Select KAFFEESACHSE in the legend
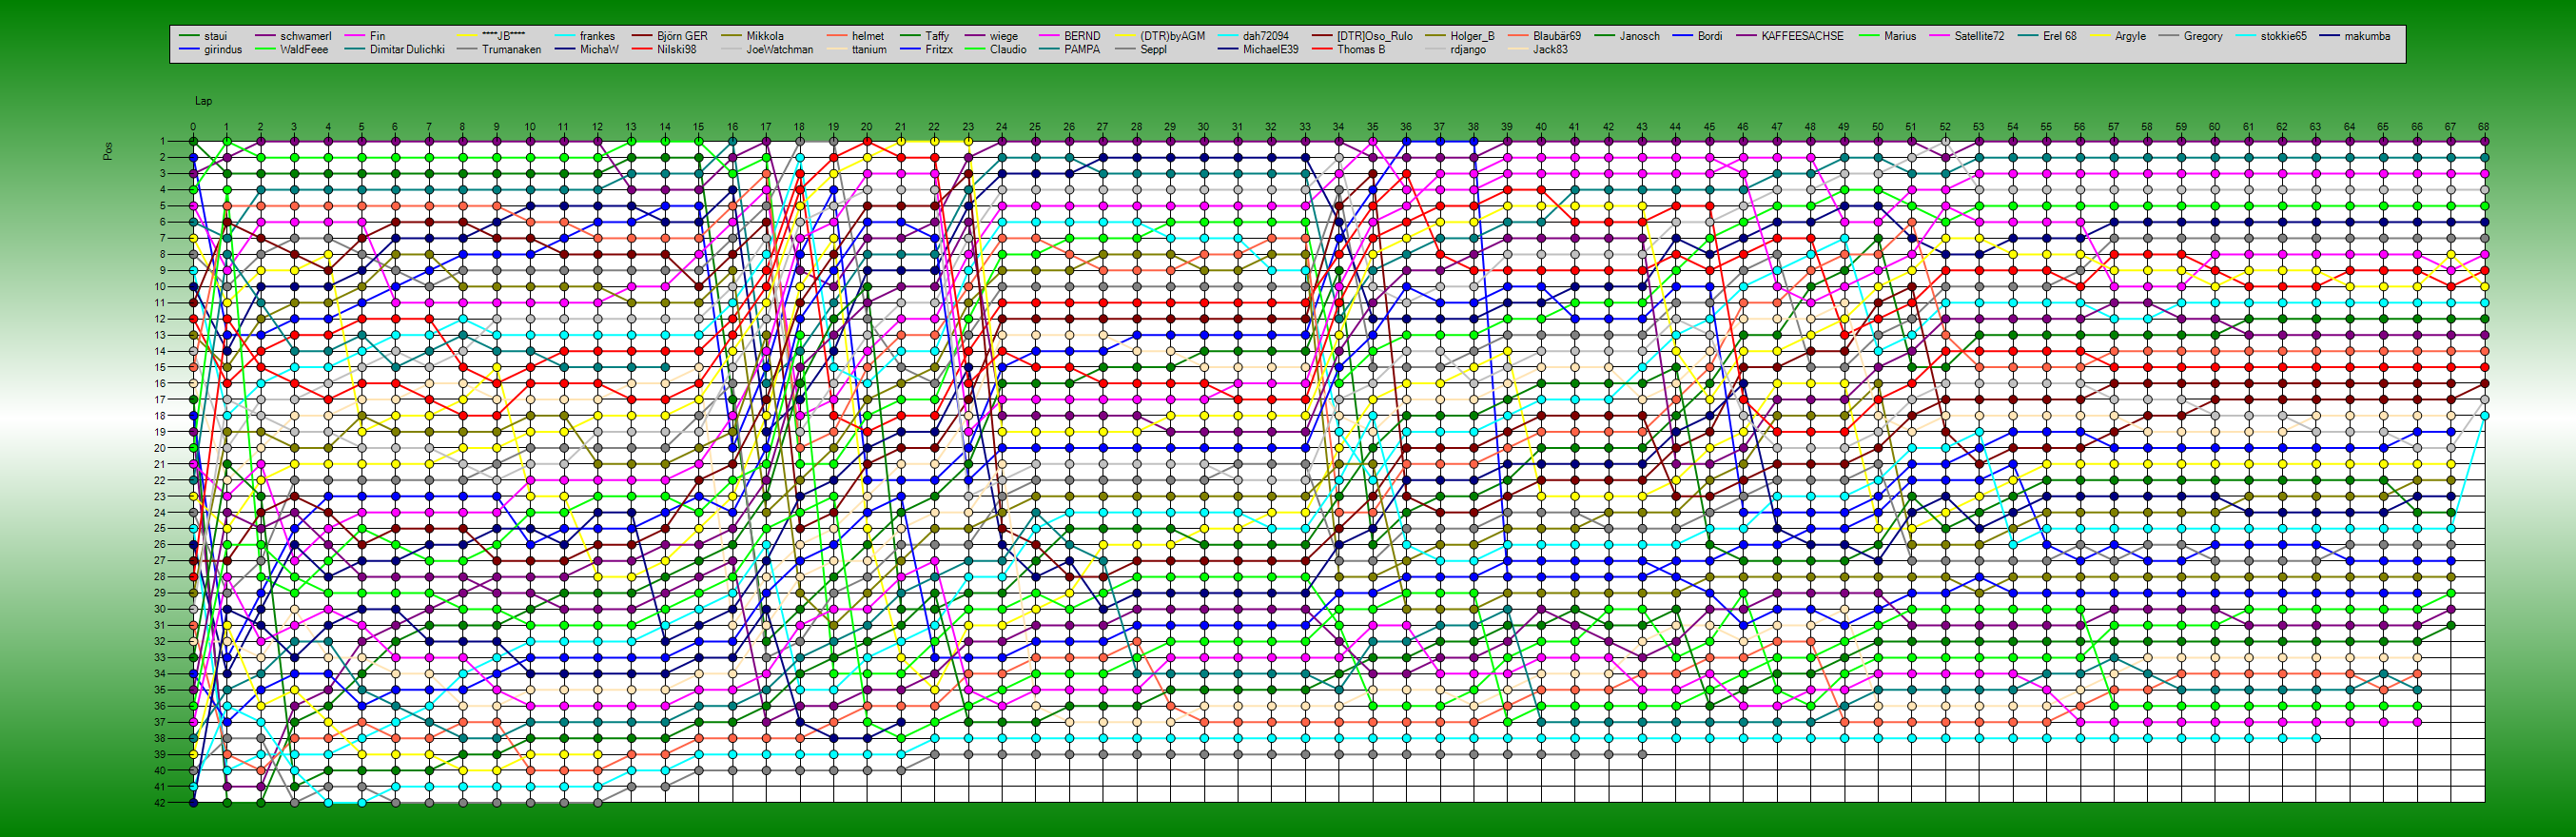The height and width of the screenshot is (837, 2576). (1802, 36)
